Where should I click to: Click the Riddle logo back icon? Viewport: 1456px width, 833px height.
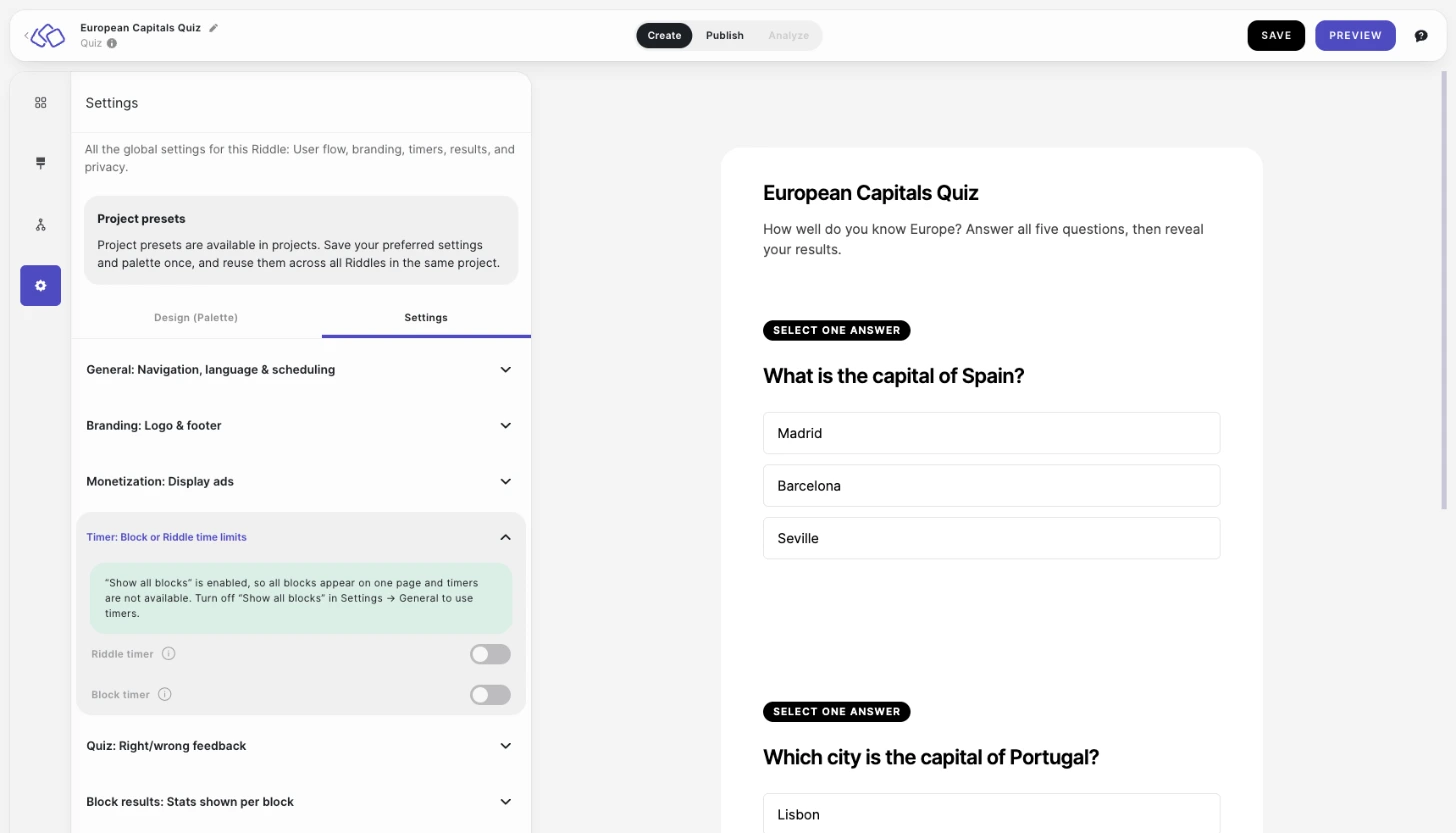45,36
